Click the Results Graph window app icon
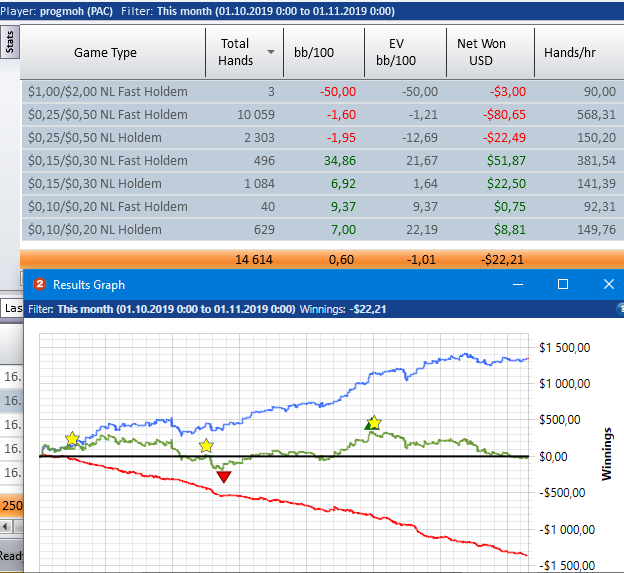 pos(40,285)
